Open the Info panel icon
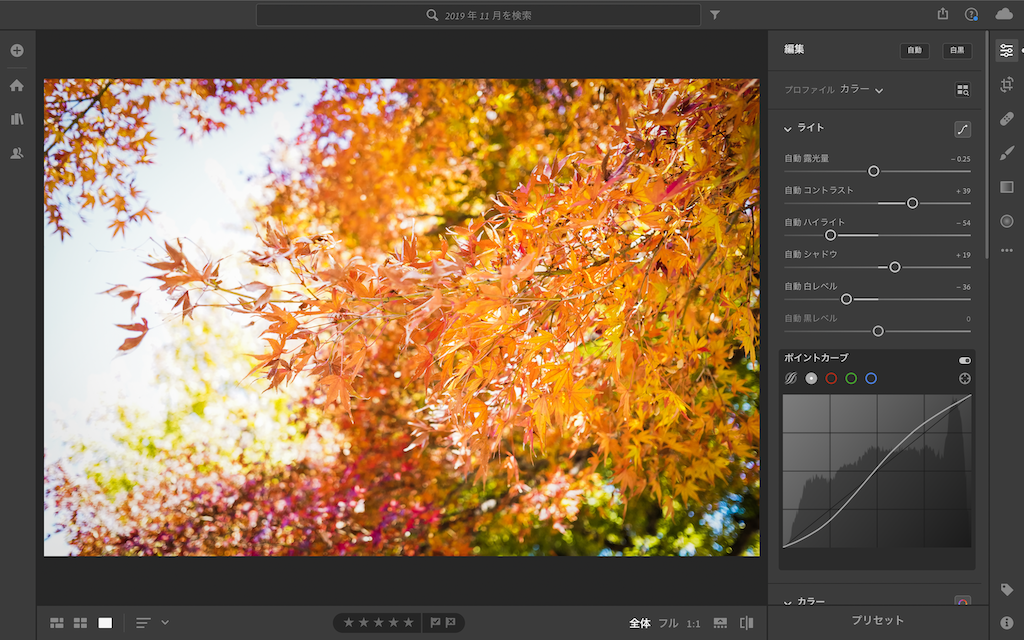The height and width of the screenshot is (640, 1024). click(1006, 623)
